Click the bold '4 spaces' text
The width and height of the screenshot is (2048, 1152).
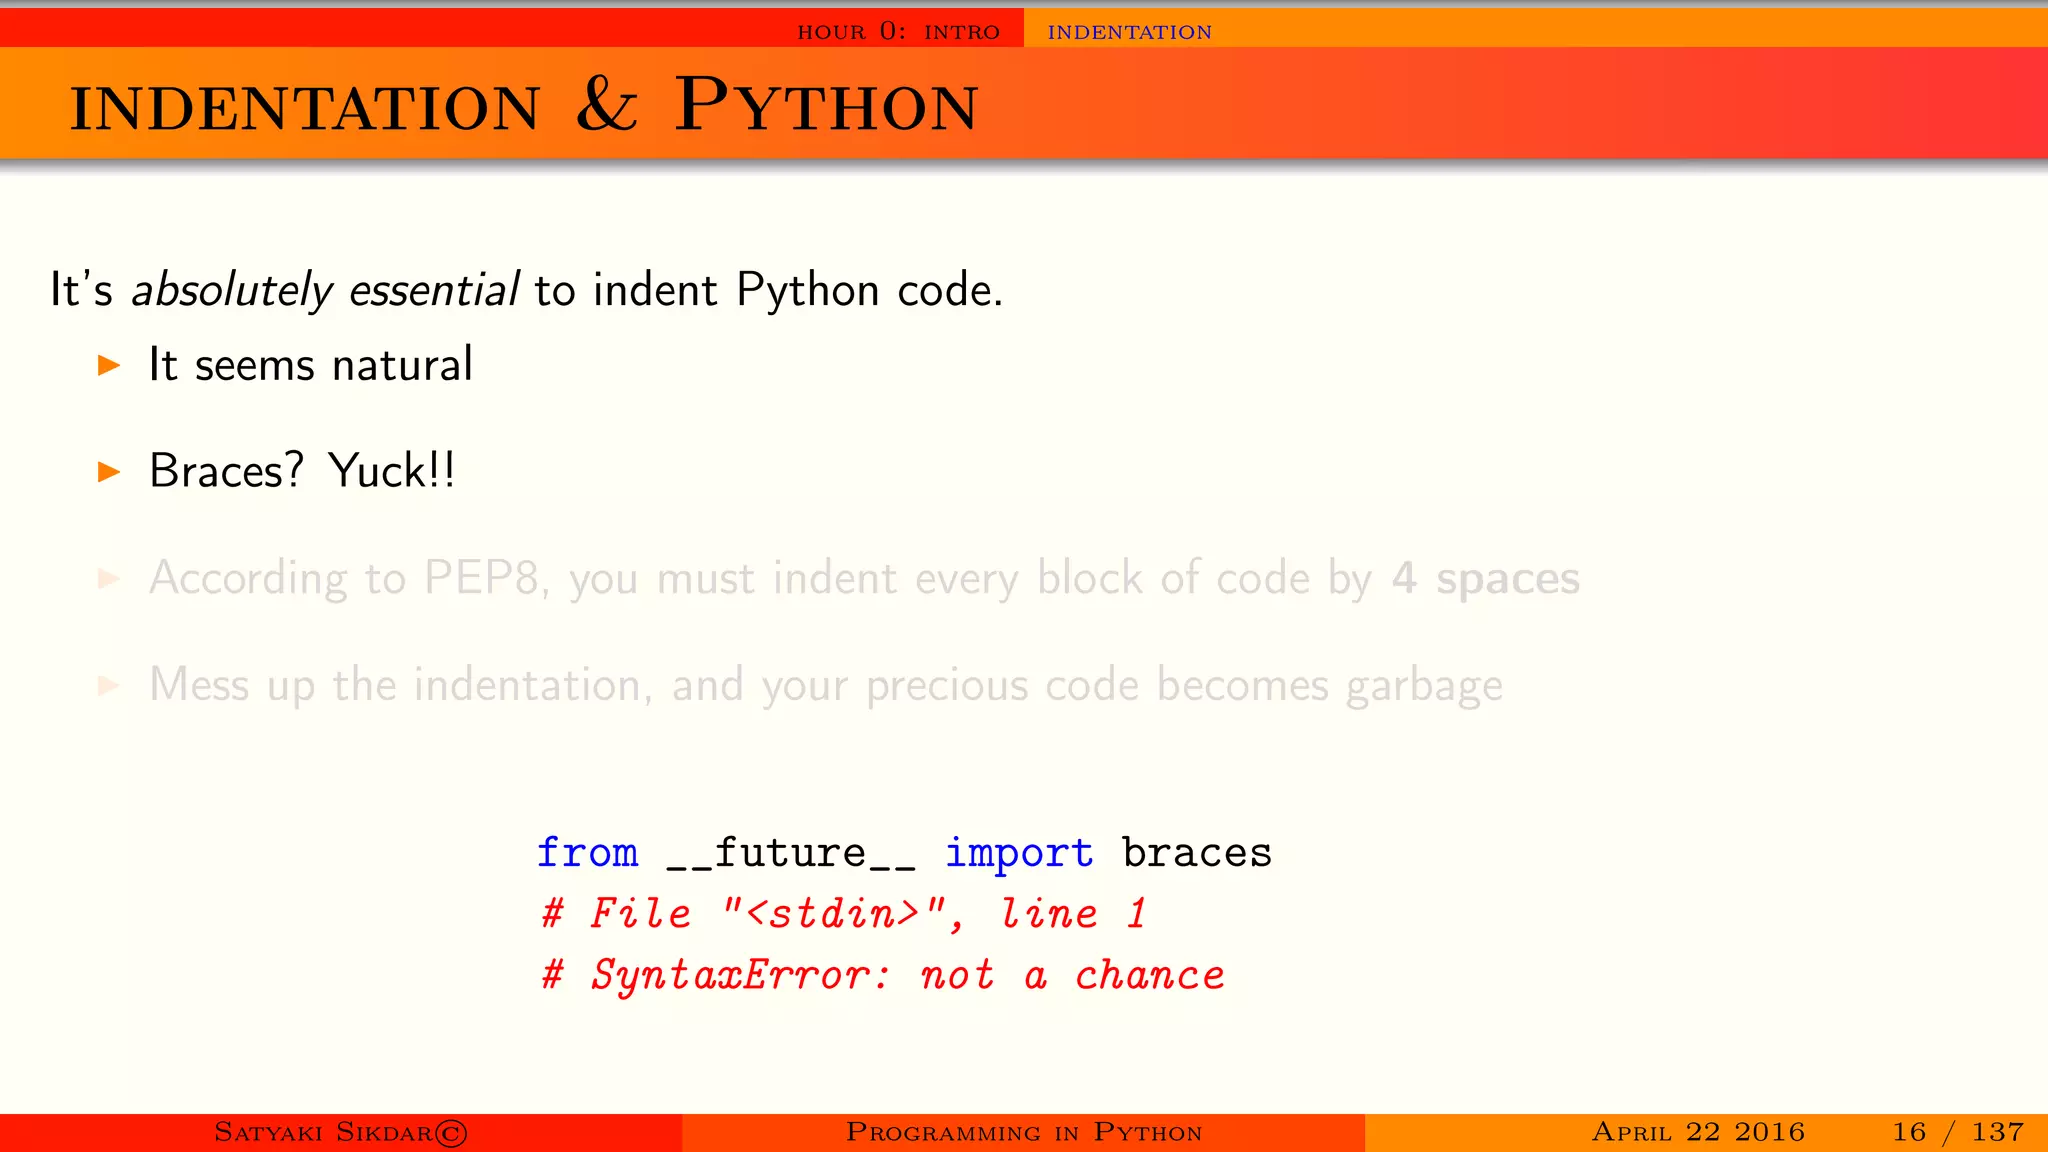(1486, 578)
